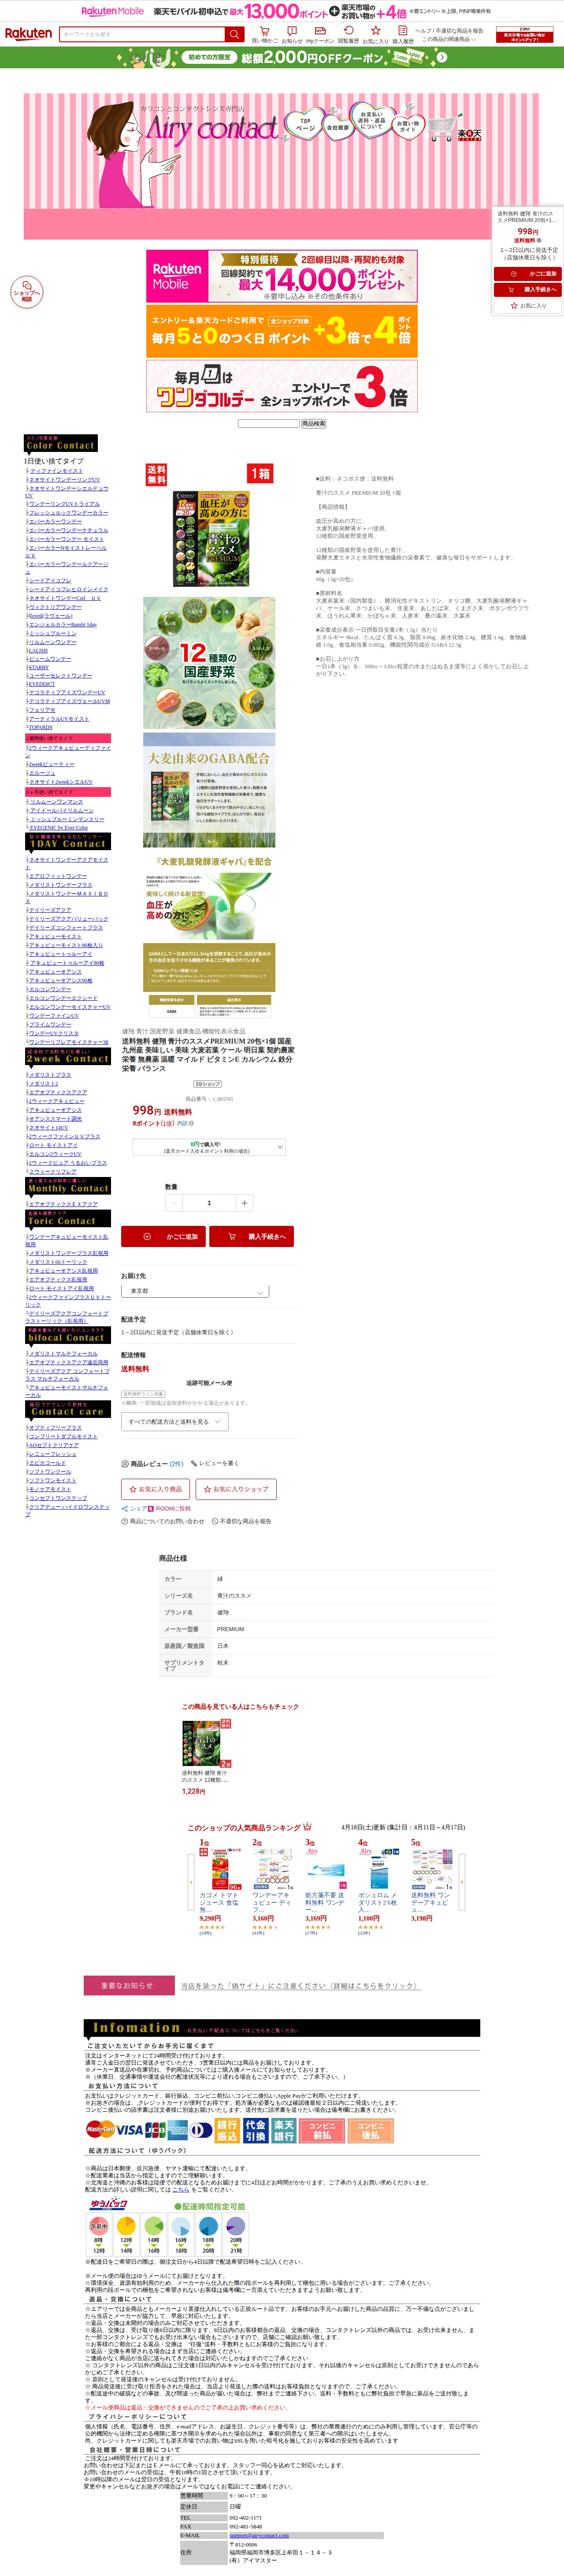Click the info icon next to 内訳

point(191,1123)
